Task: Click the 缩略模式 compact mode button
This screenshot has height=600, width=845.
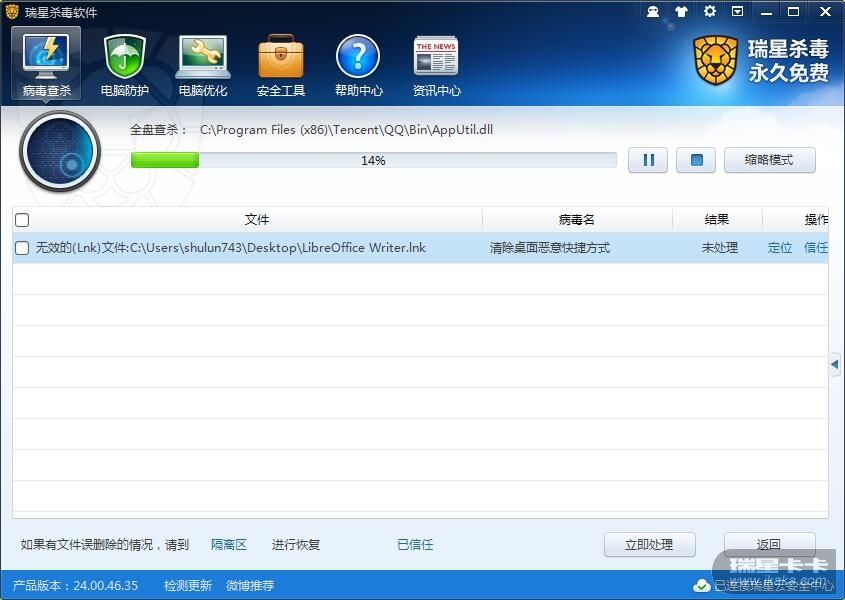Action: [770, 160]
